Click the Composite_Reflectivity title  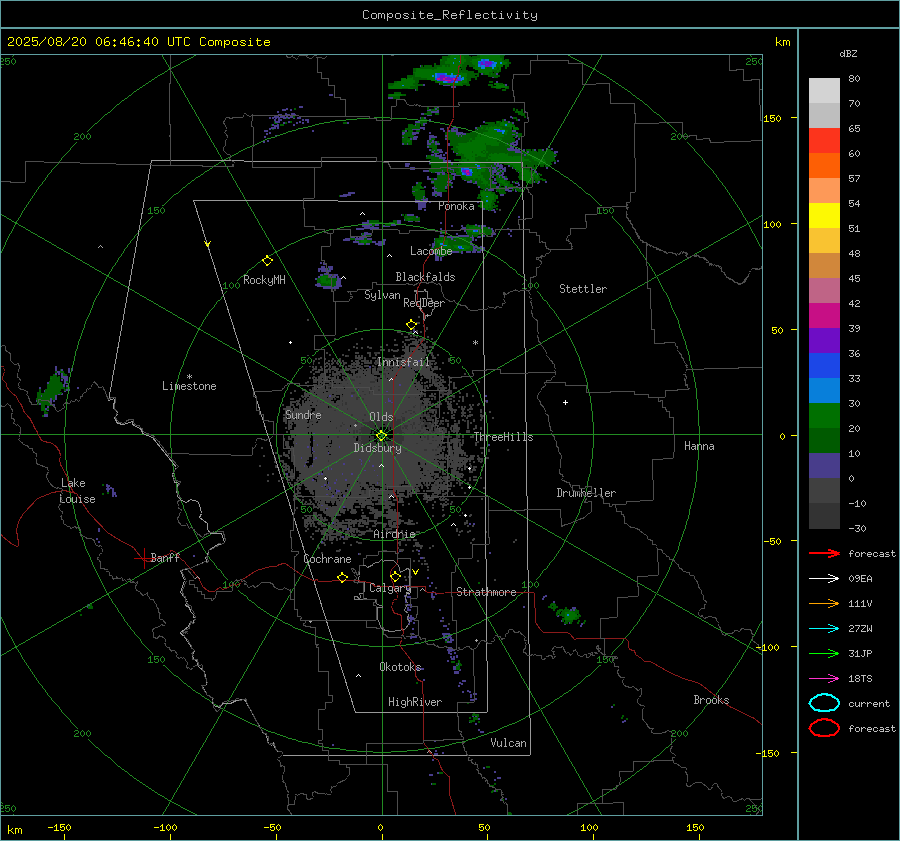point(449,15)
